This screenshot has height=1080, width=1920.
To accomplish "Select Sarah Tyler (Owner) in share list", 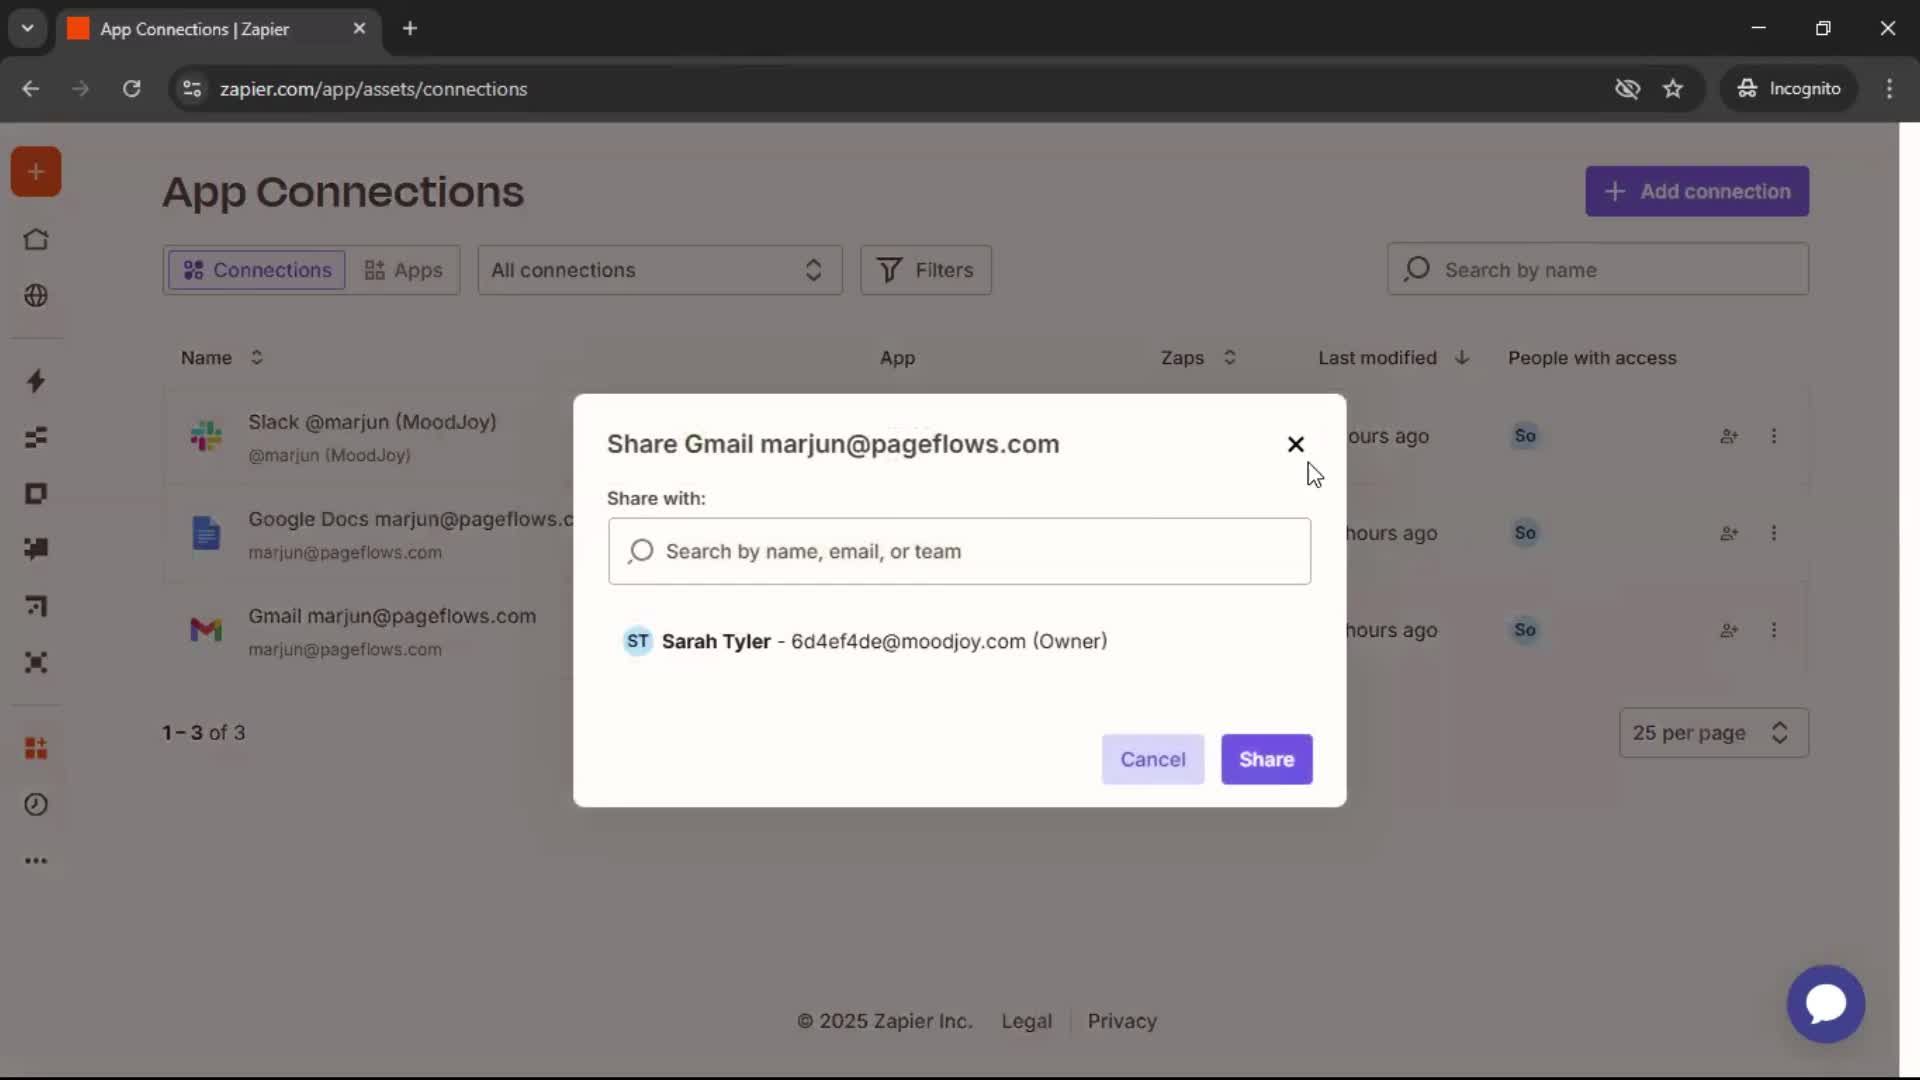I will 865,641.
